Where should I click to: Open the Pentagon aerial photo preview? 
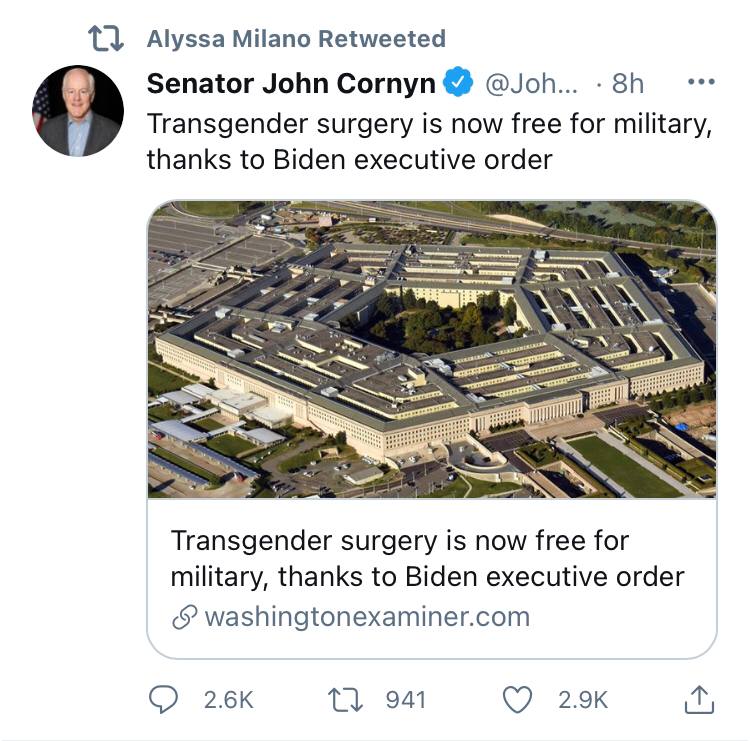click(432, 349)
